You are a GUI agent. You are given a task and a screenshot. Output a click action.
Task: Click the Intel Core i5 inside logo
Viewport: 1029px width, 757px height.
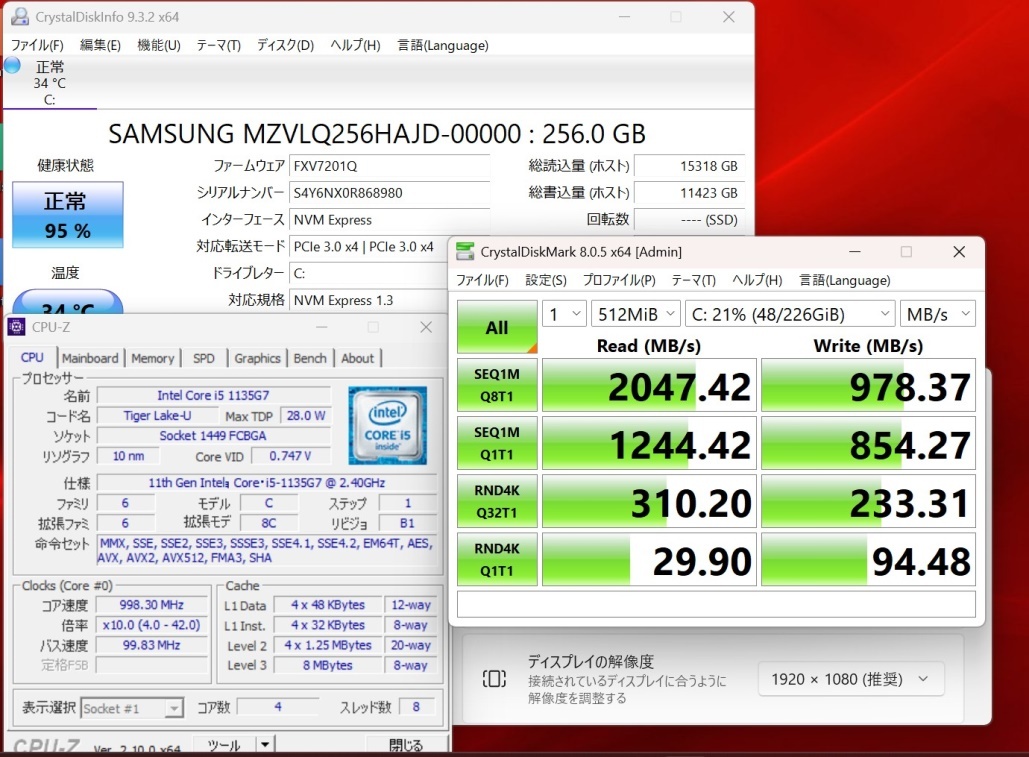(x=387, y=425)
